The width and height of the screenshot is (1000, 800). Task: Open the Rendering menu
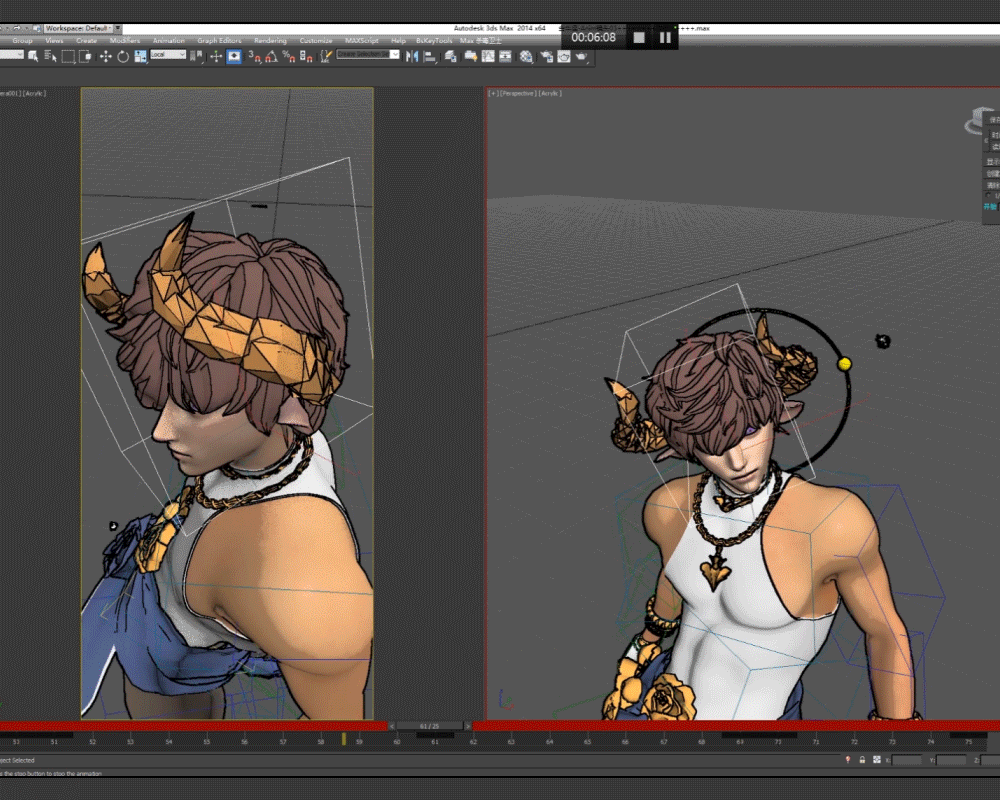tap(270, 41)
